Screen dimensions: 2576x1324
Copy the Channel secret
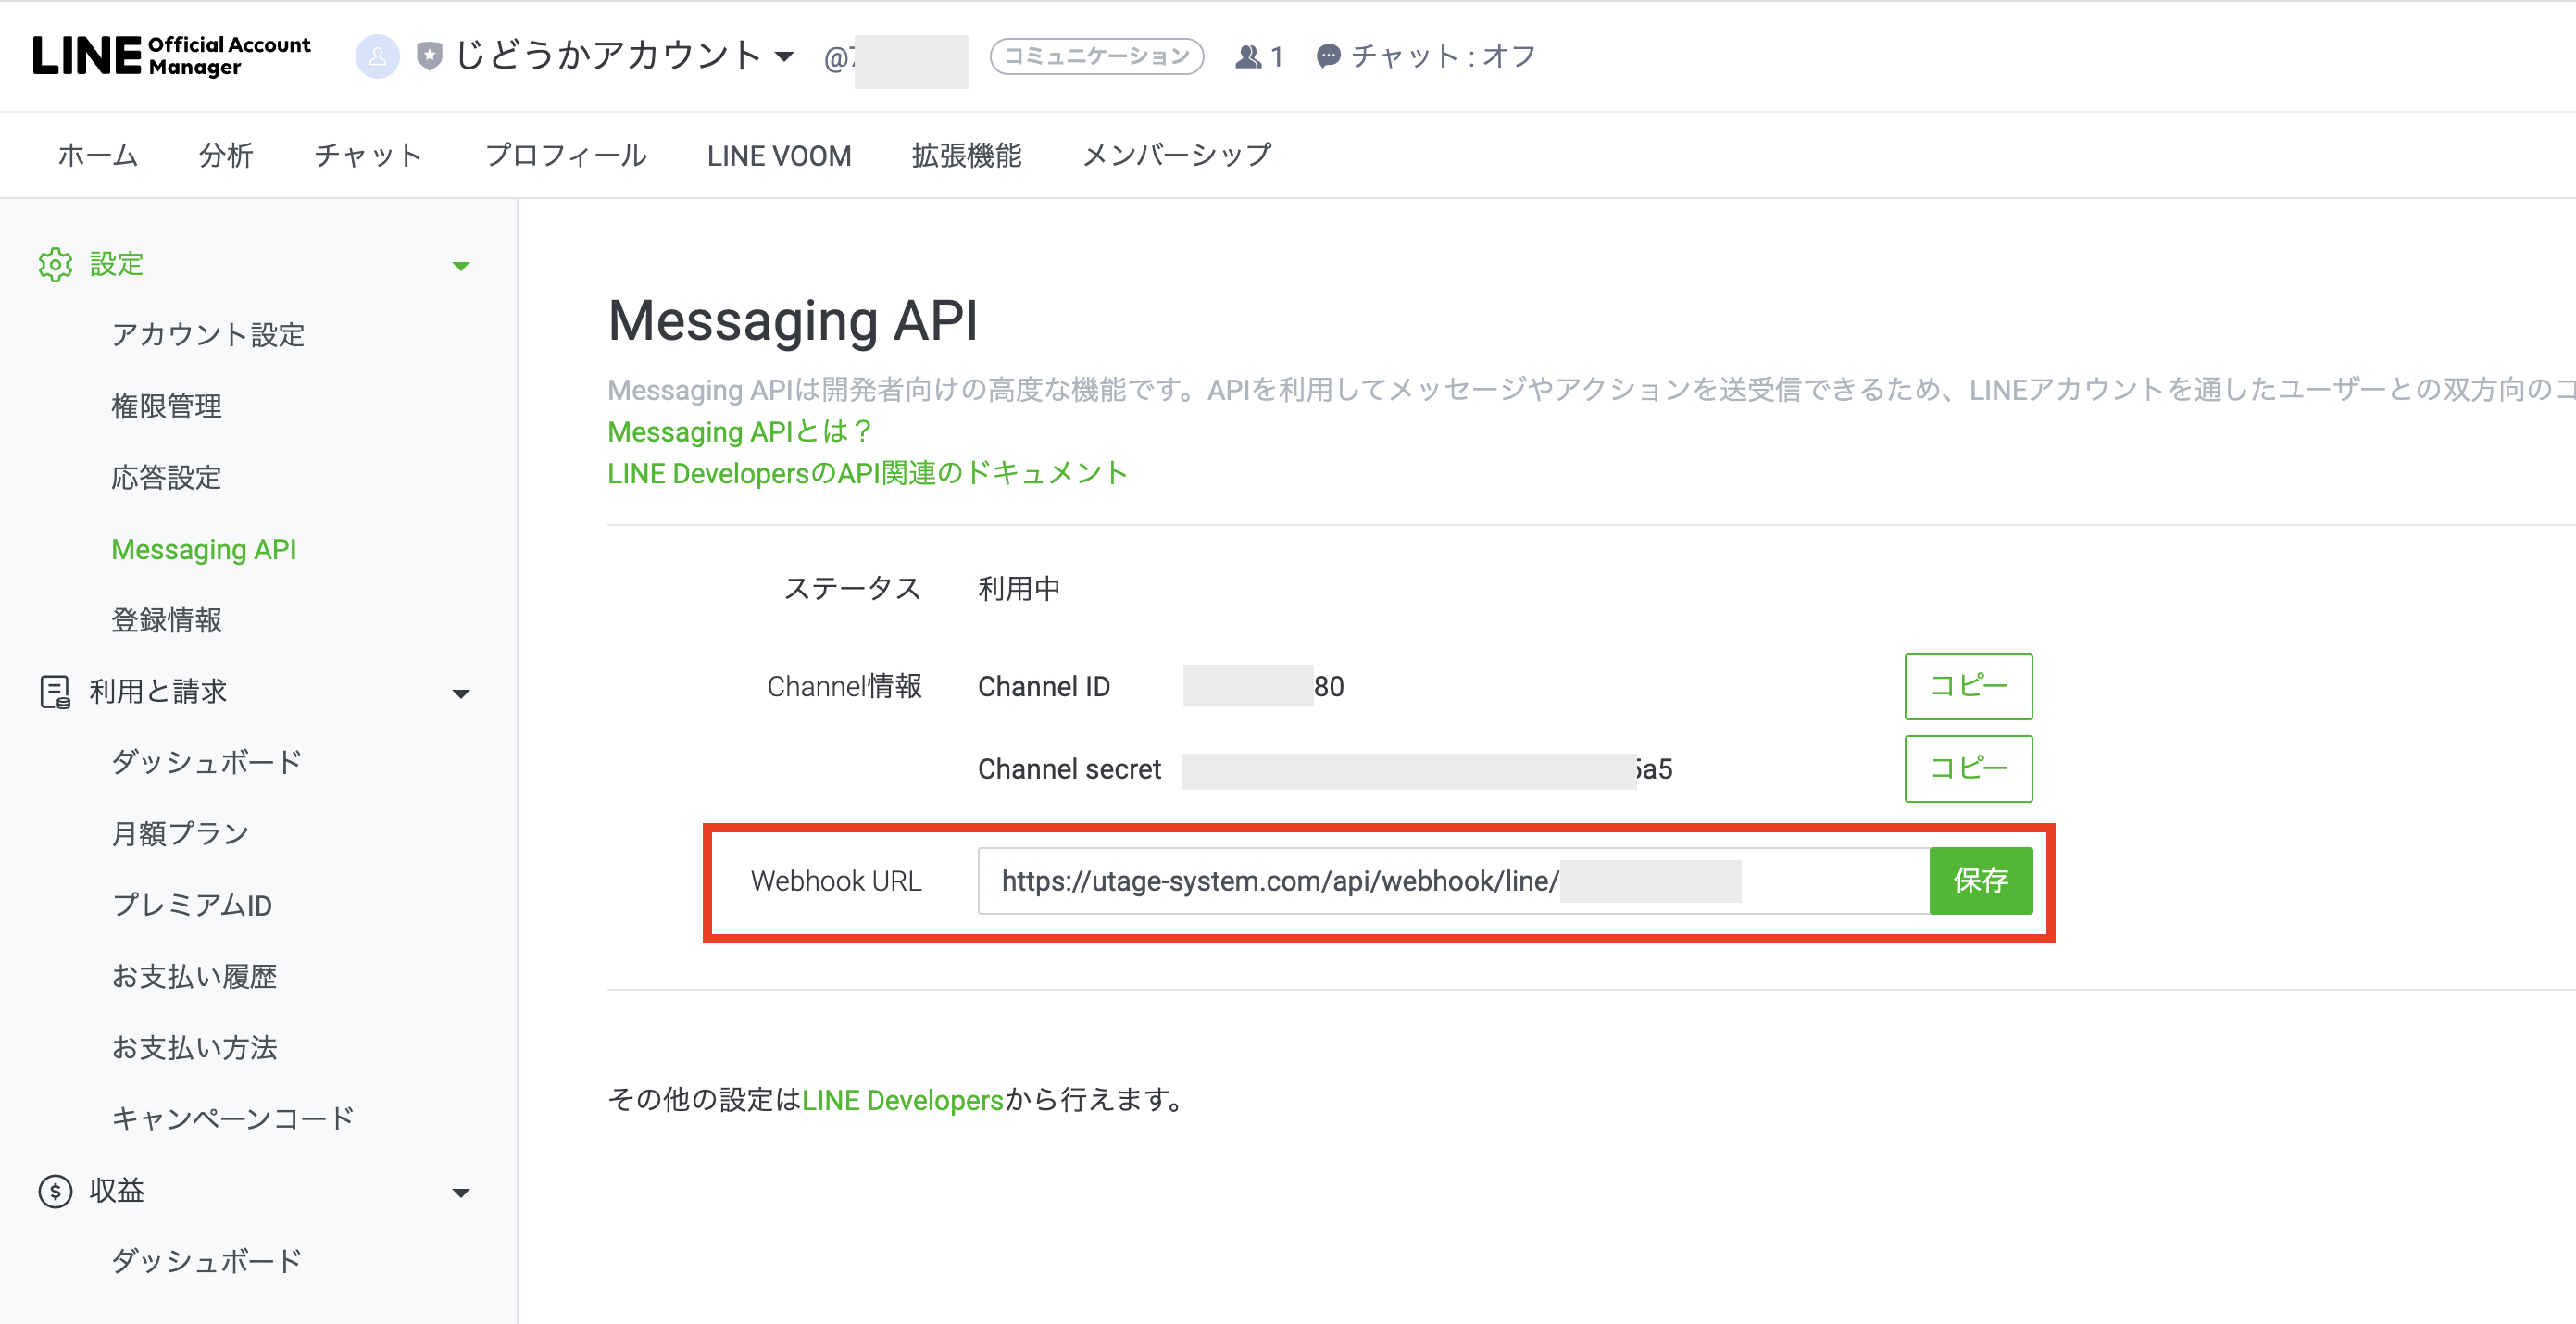[1967, 769]
